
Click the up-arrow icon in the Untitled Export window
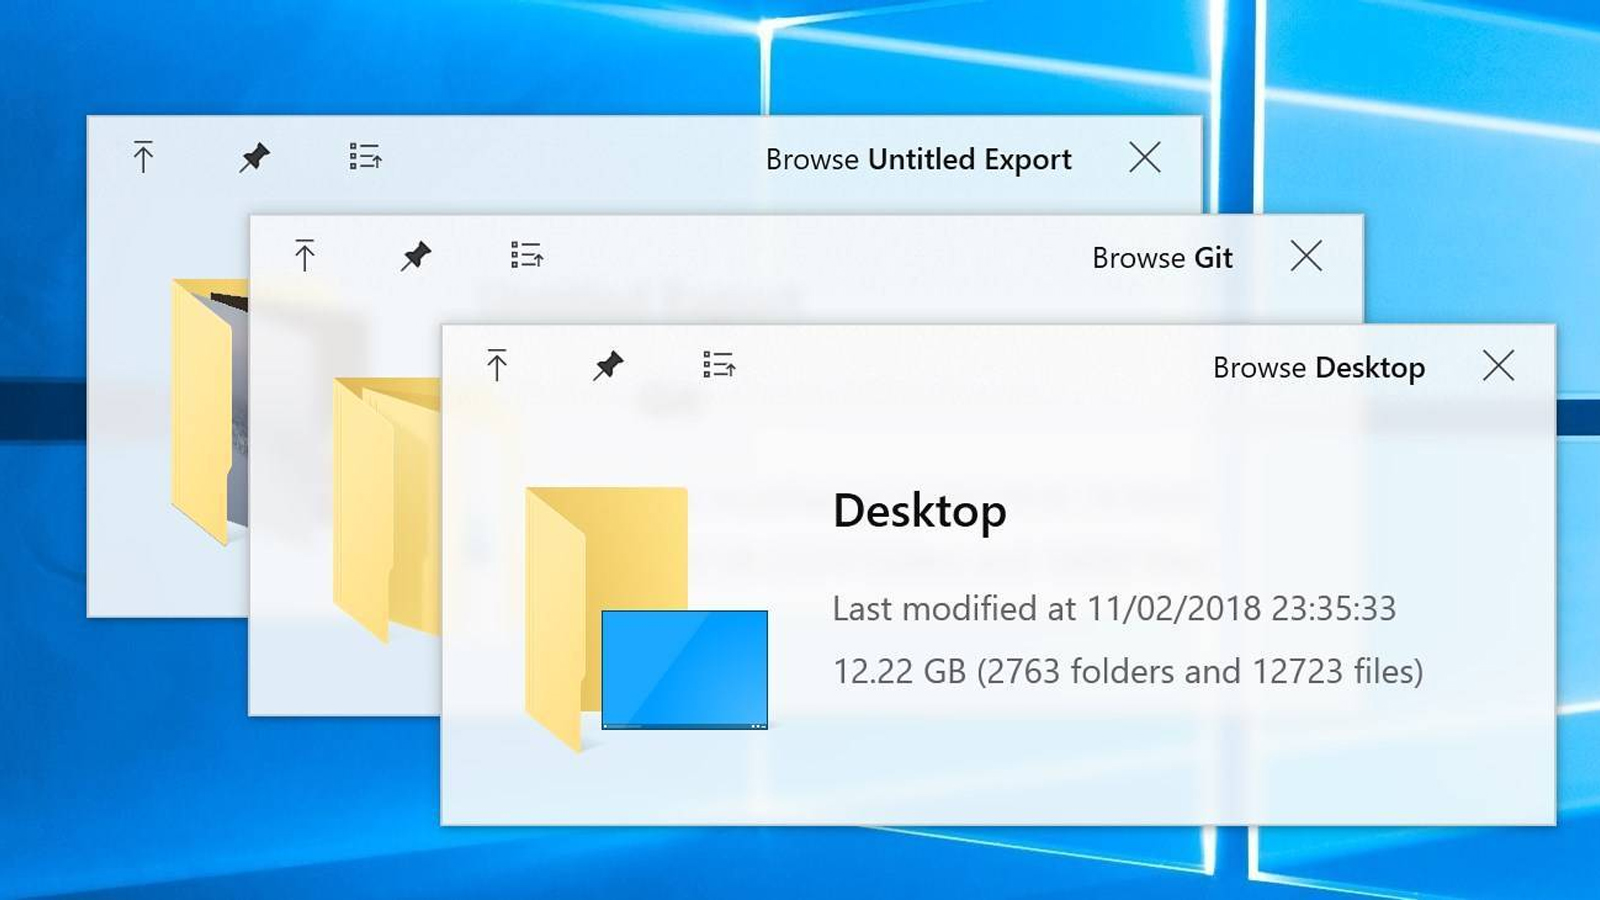(143, 157)
